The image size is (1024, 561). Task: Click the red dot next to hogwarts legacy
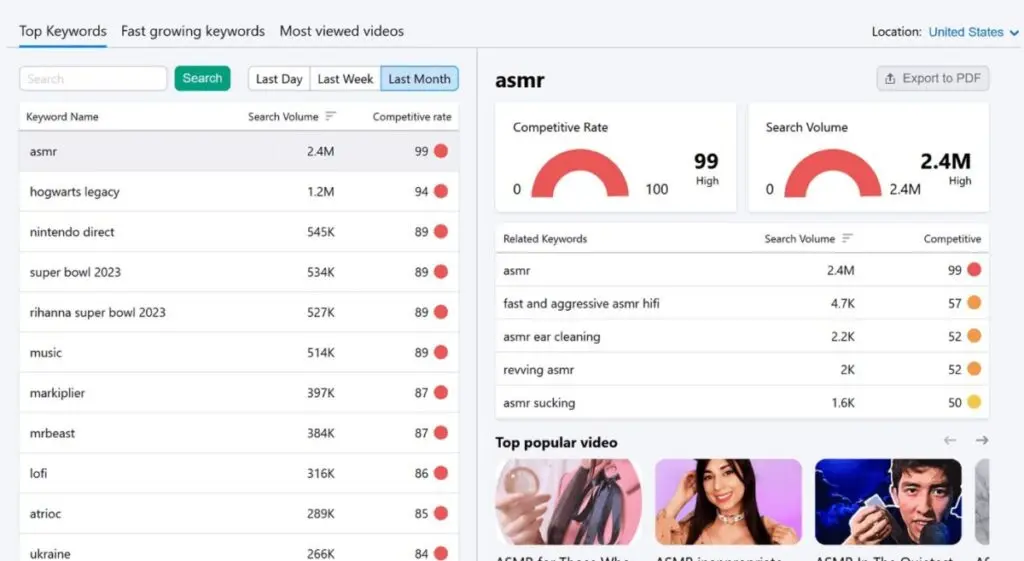441,191
